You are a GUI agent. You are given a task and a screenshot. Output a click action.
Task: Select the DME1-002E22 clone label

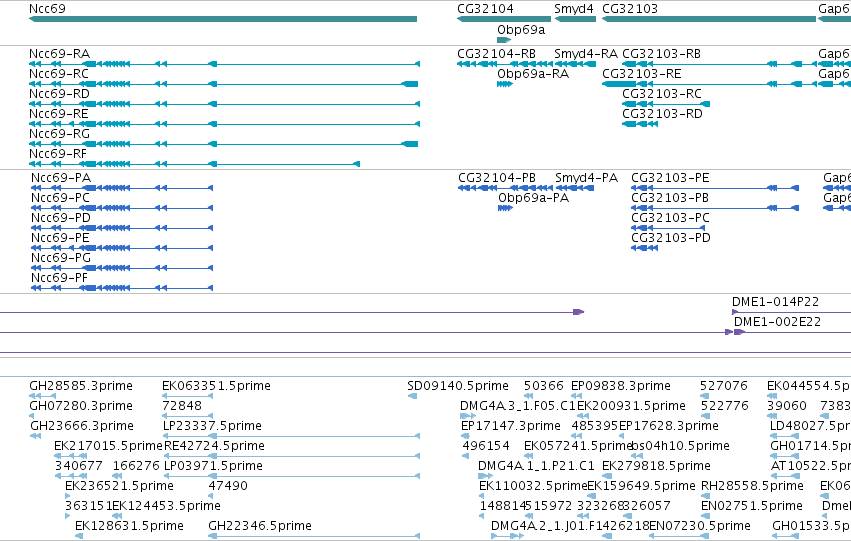click(778, 322)
